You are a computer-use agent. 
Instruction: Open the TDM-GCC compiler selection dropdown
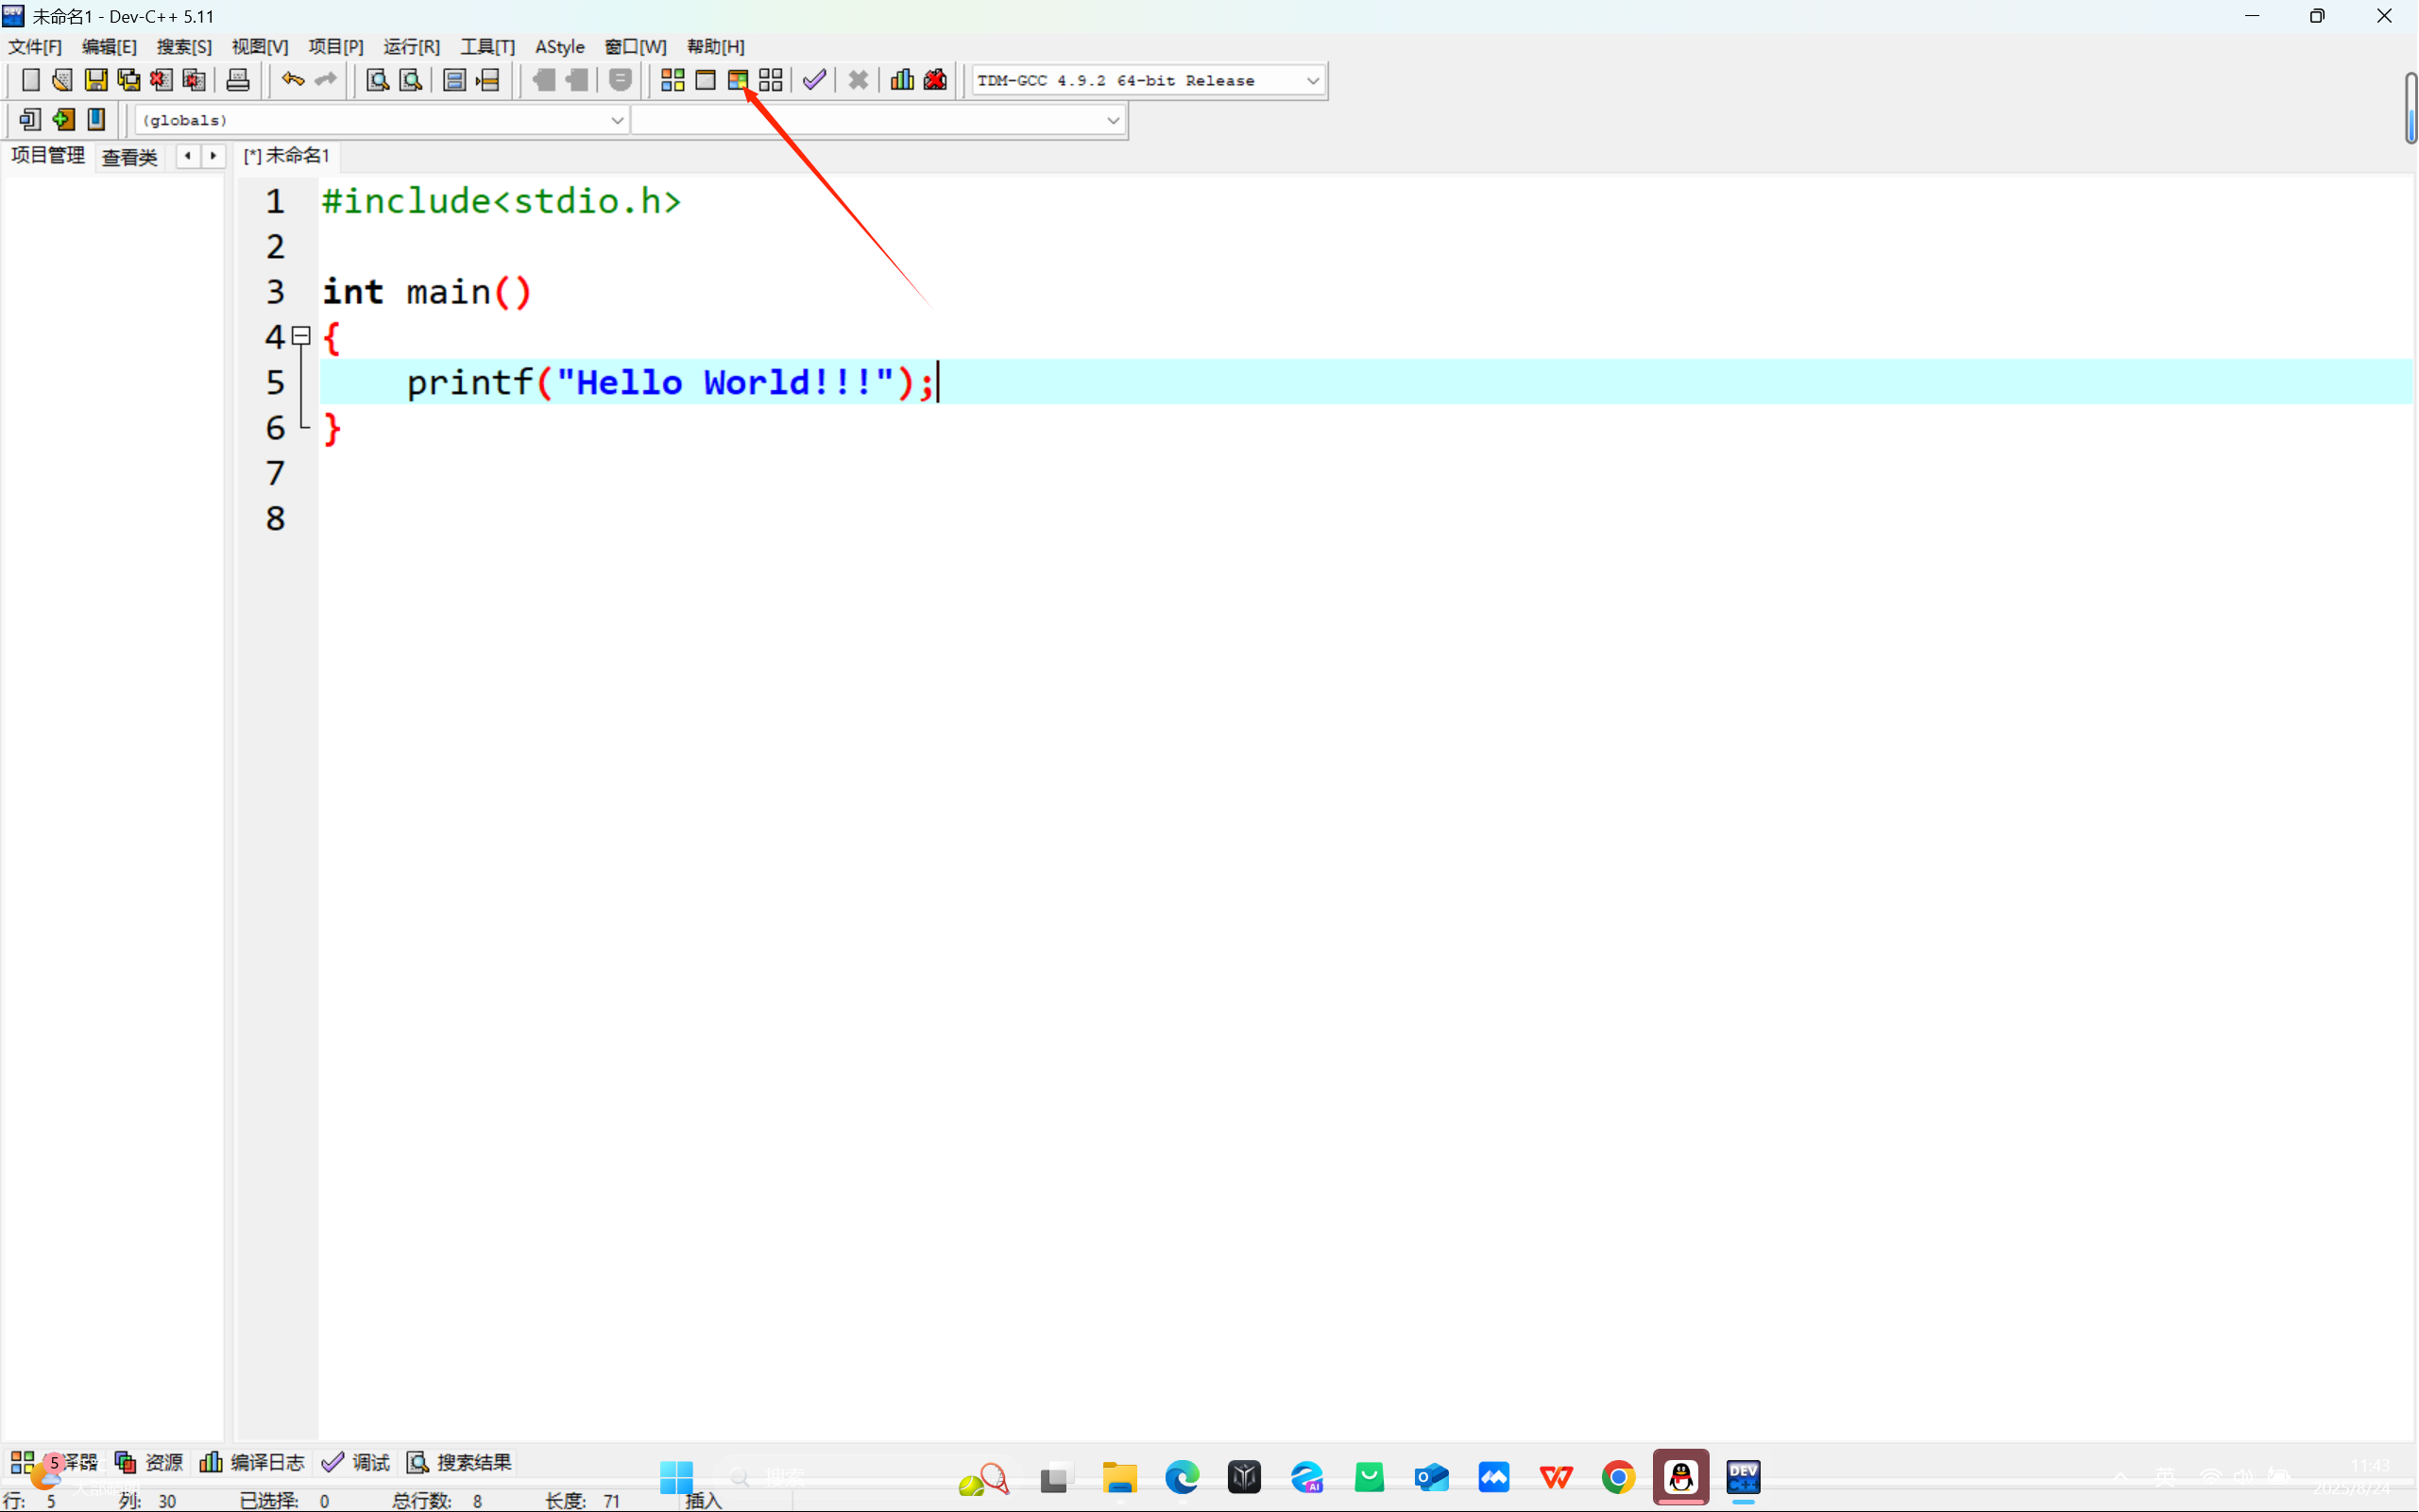1312,81
